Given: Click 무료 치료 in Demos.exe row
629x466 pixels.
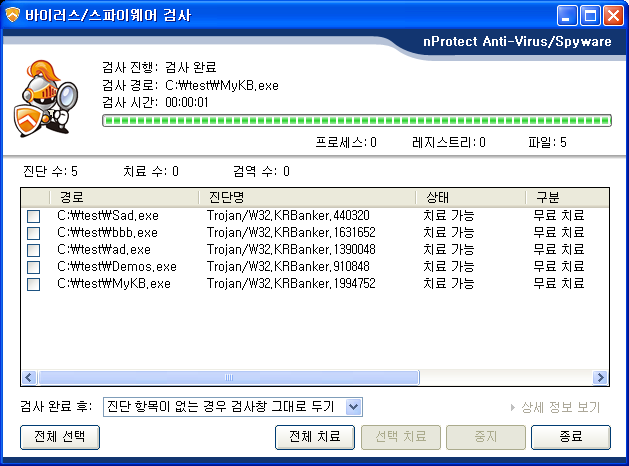Looking at the screenshot, I should [x=558, y=267].
